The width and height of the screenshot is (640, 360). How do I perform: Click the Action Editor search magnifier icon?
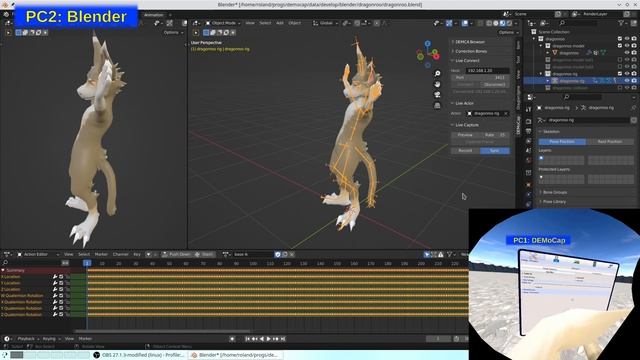[x=5, y=263]
